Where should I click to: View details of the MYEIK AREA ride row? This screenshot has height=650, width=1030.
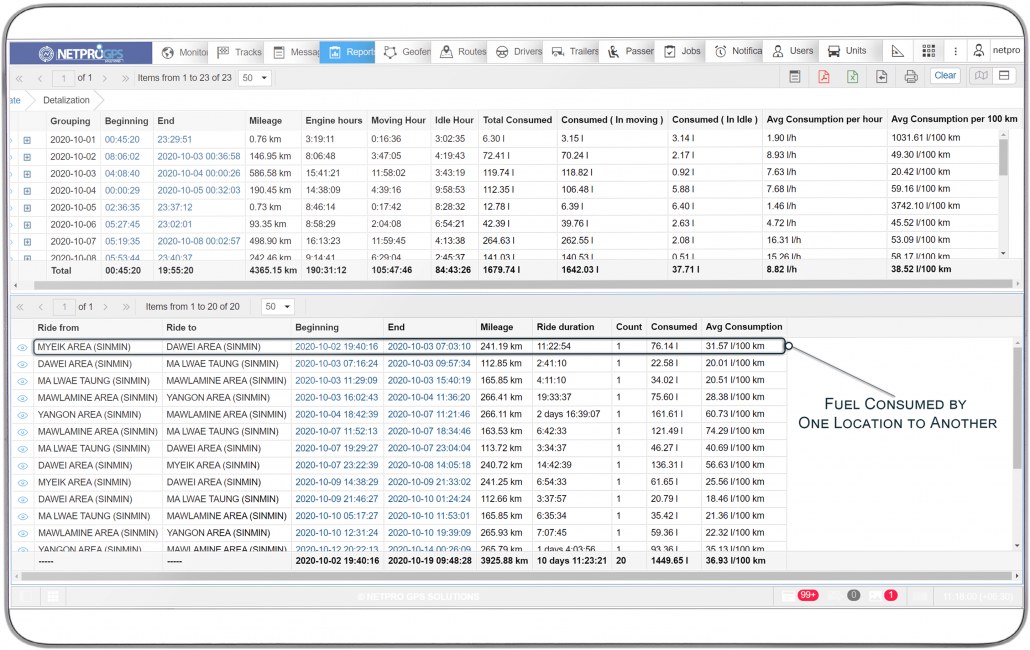pyautogui.click(x=21, y=347)
